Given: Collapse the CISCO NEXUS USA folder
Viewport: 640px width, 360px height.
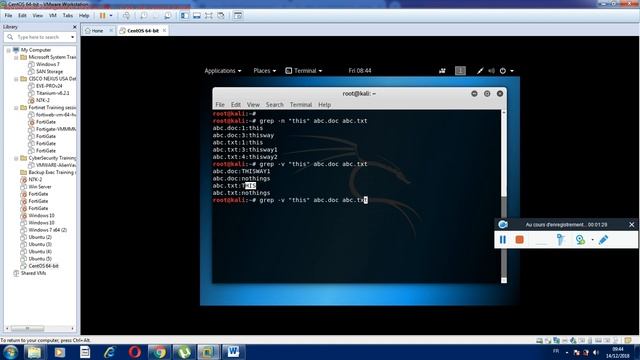Looking at the screenshot, I should pos(16,79).
